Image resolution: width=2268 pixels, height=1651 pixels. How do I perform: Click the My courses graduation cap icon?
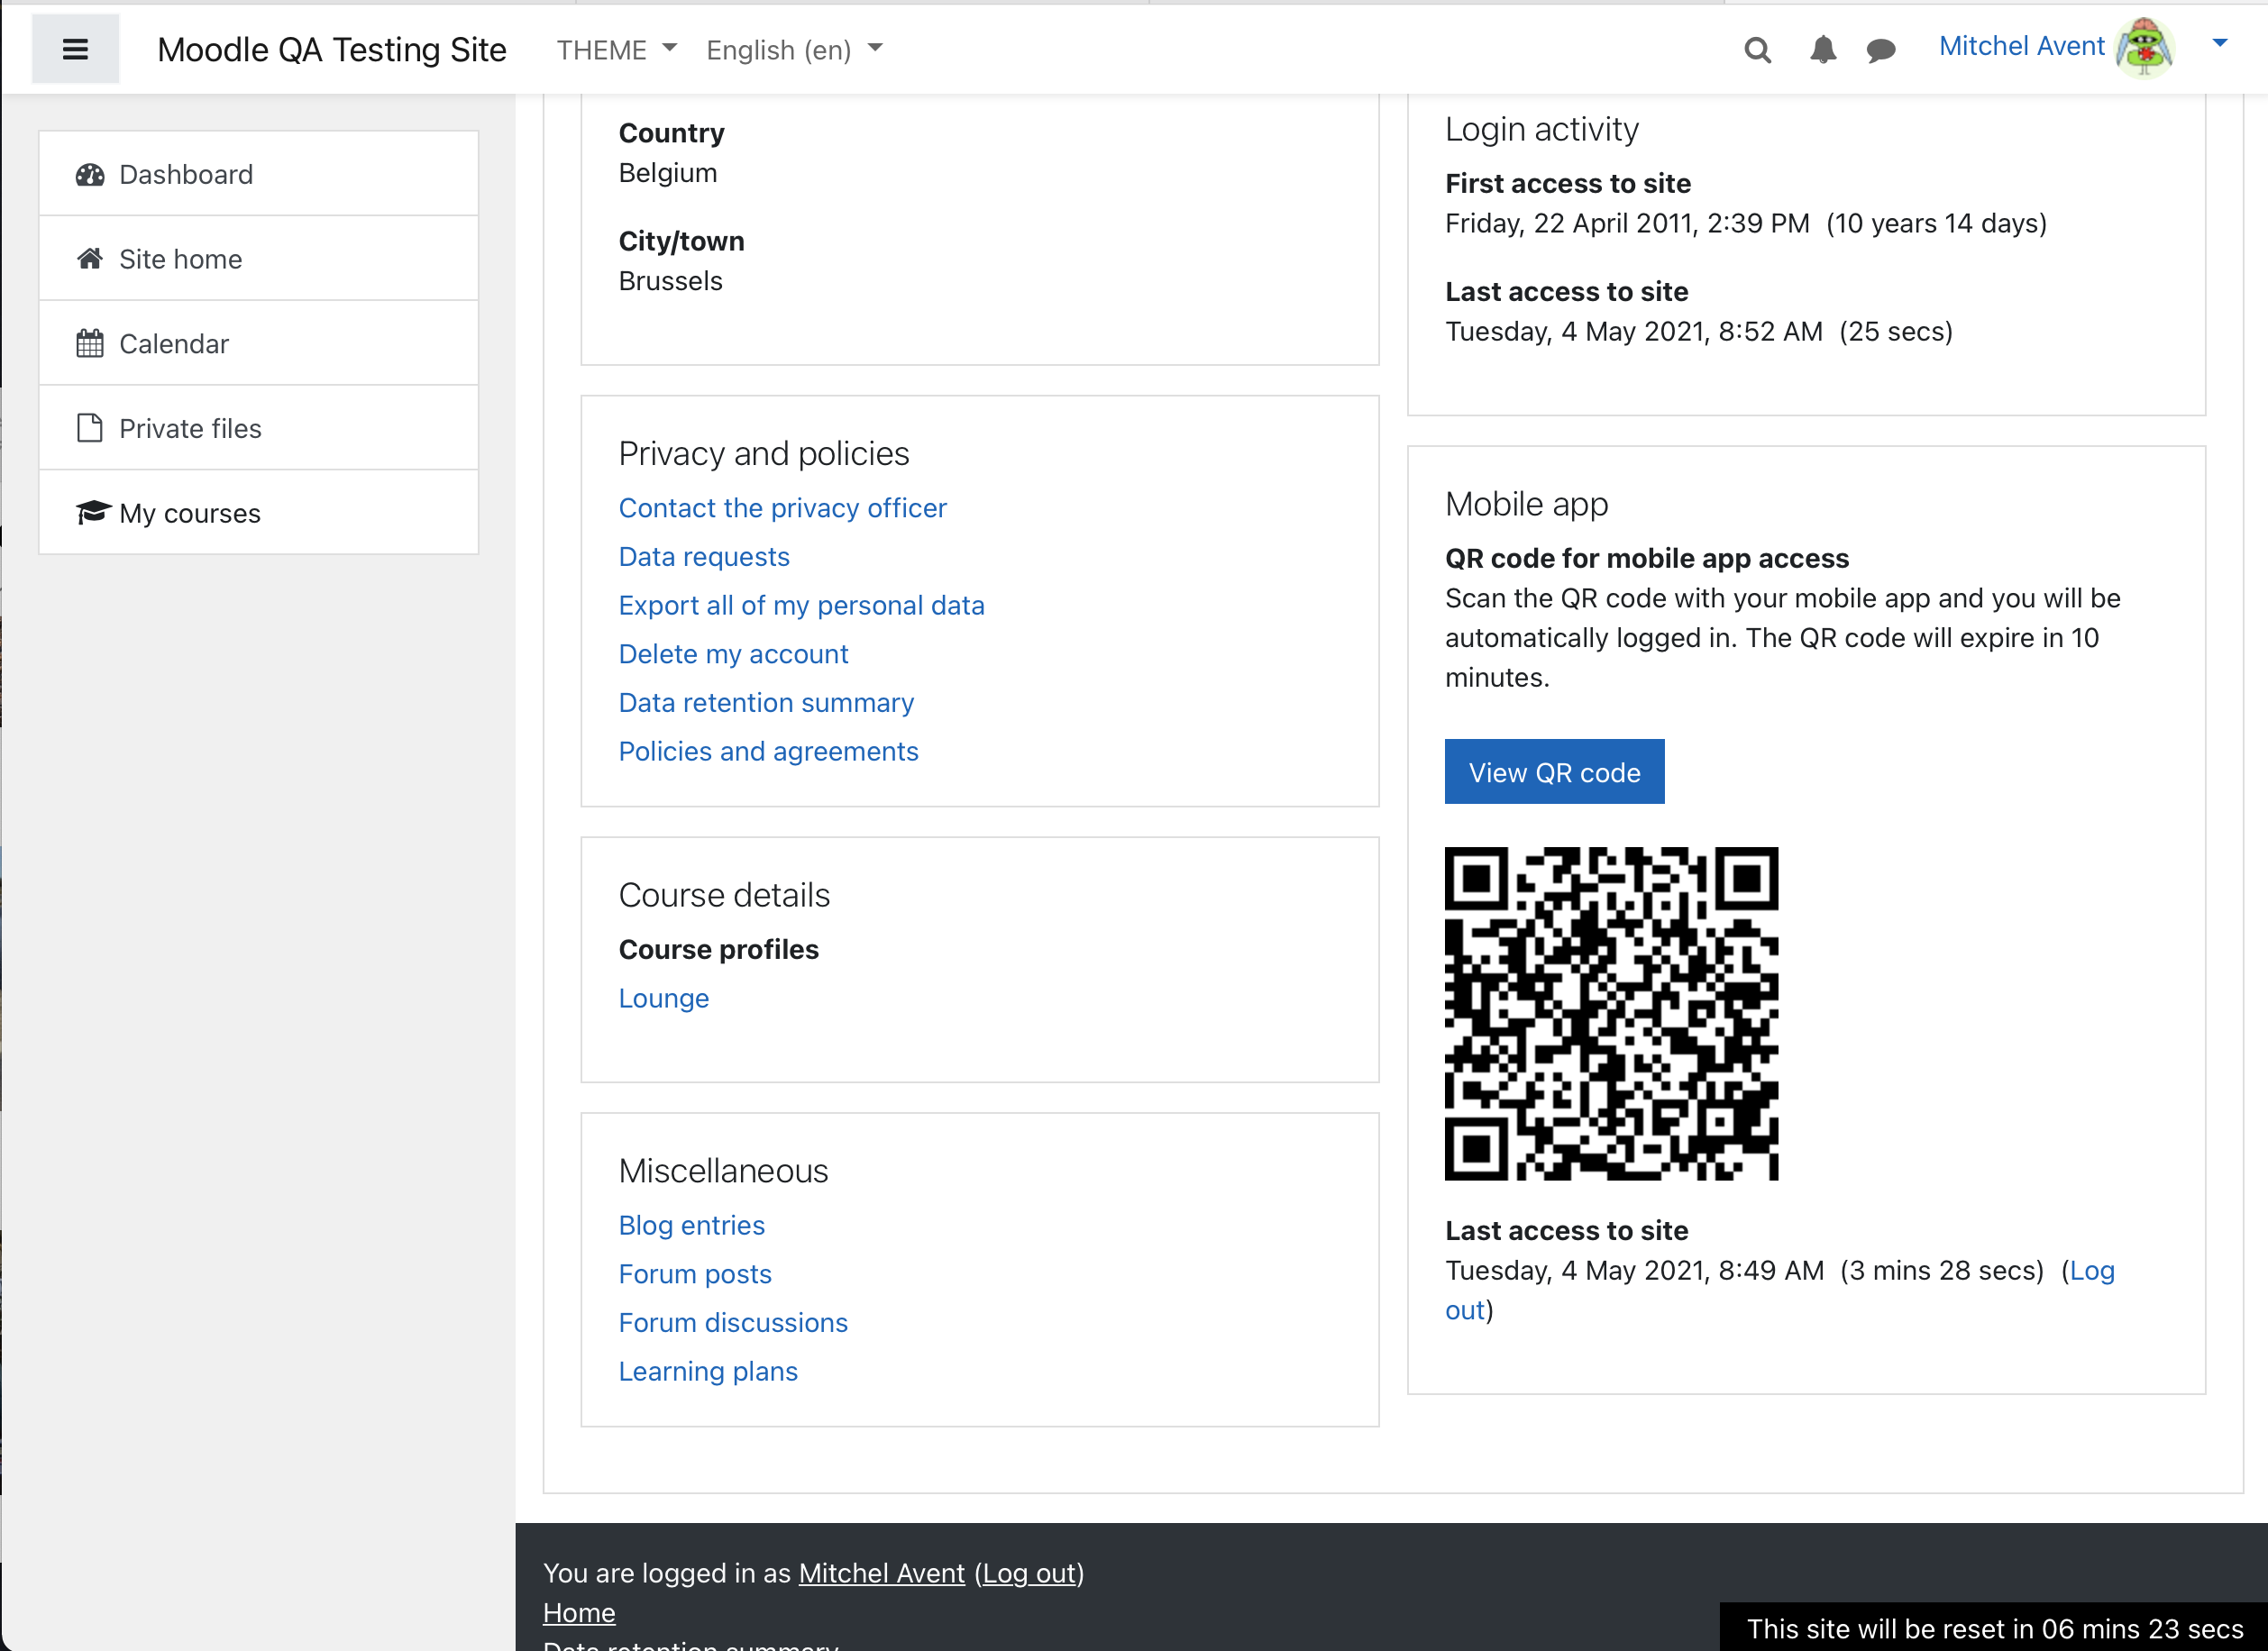point(92,512)
